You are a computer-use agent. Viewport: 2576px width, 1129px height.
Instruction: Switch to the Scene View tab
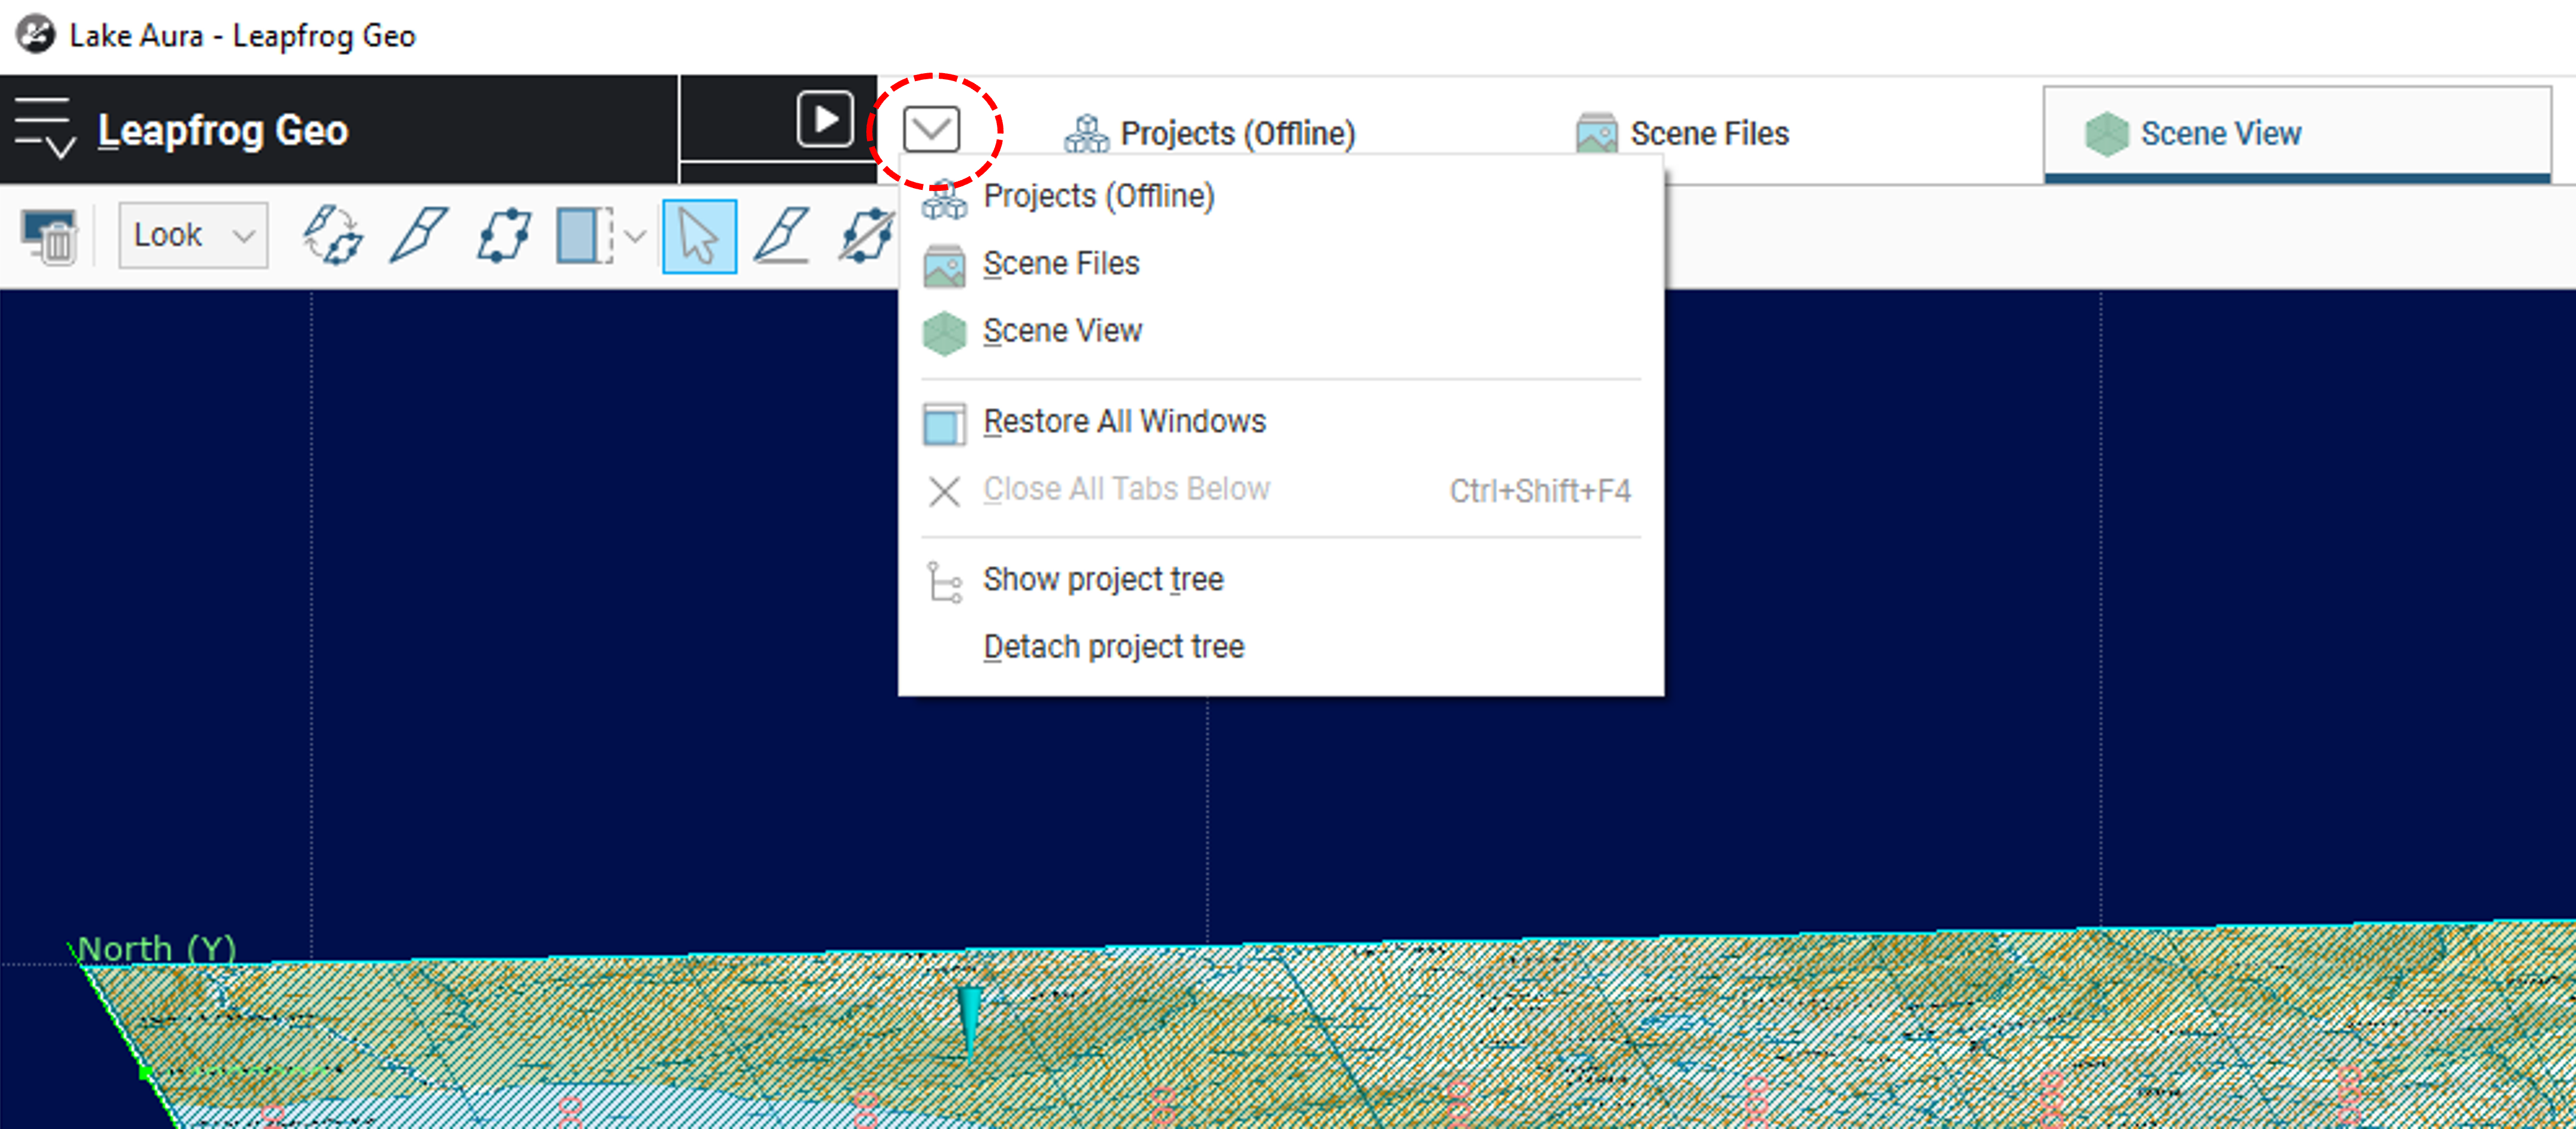[x=2297, y=133]
